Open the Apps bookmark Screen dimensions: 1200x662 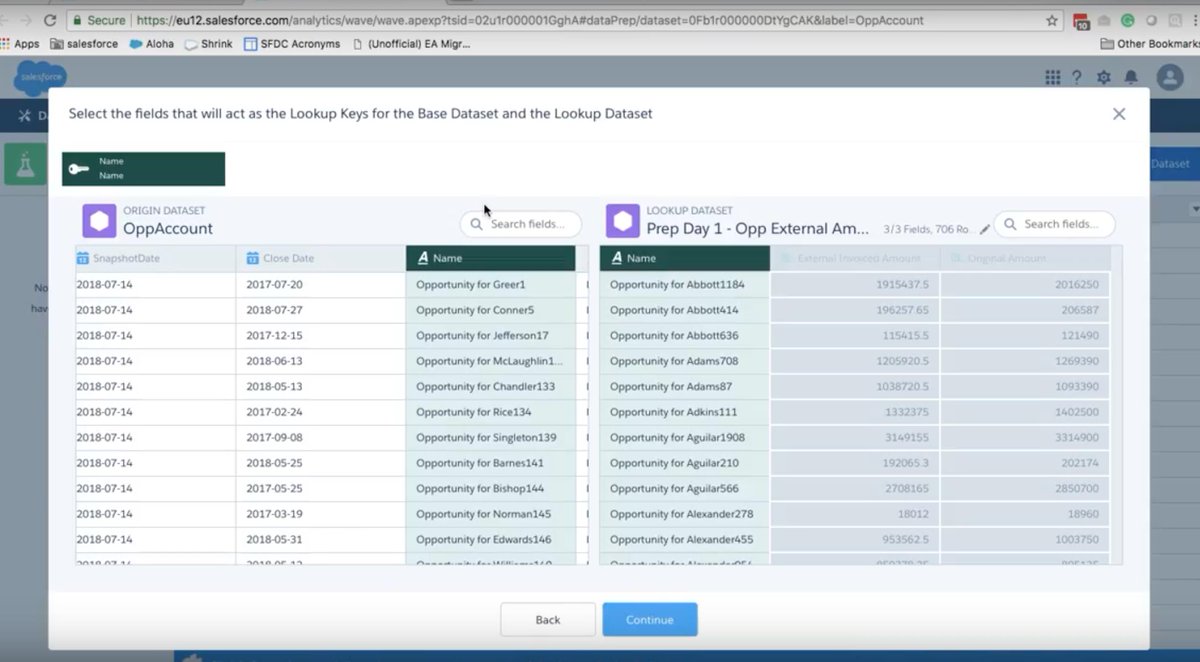coord(20,44)
